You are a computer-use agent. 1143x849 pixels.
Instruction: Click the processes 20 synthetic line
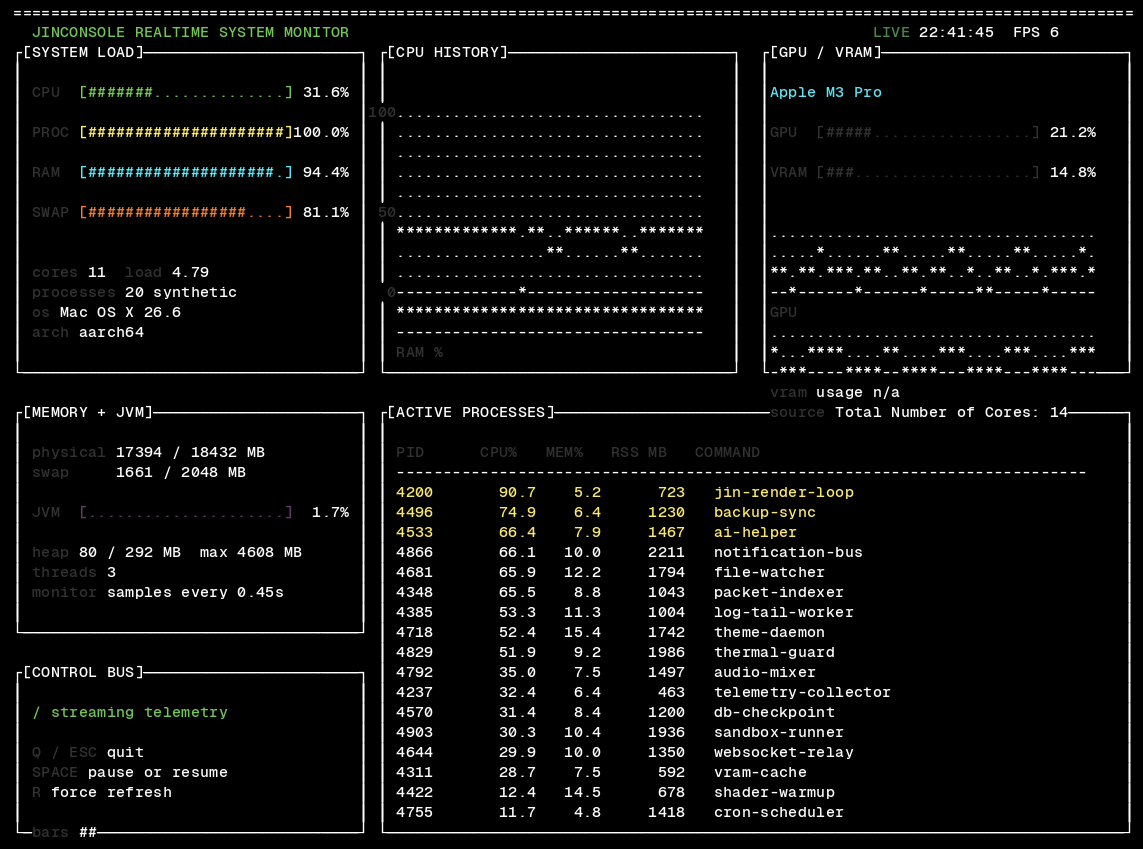[134, 292]
